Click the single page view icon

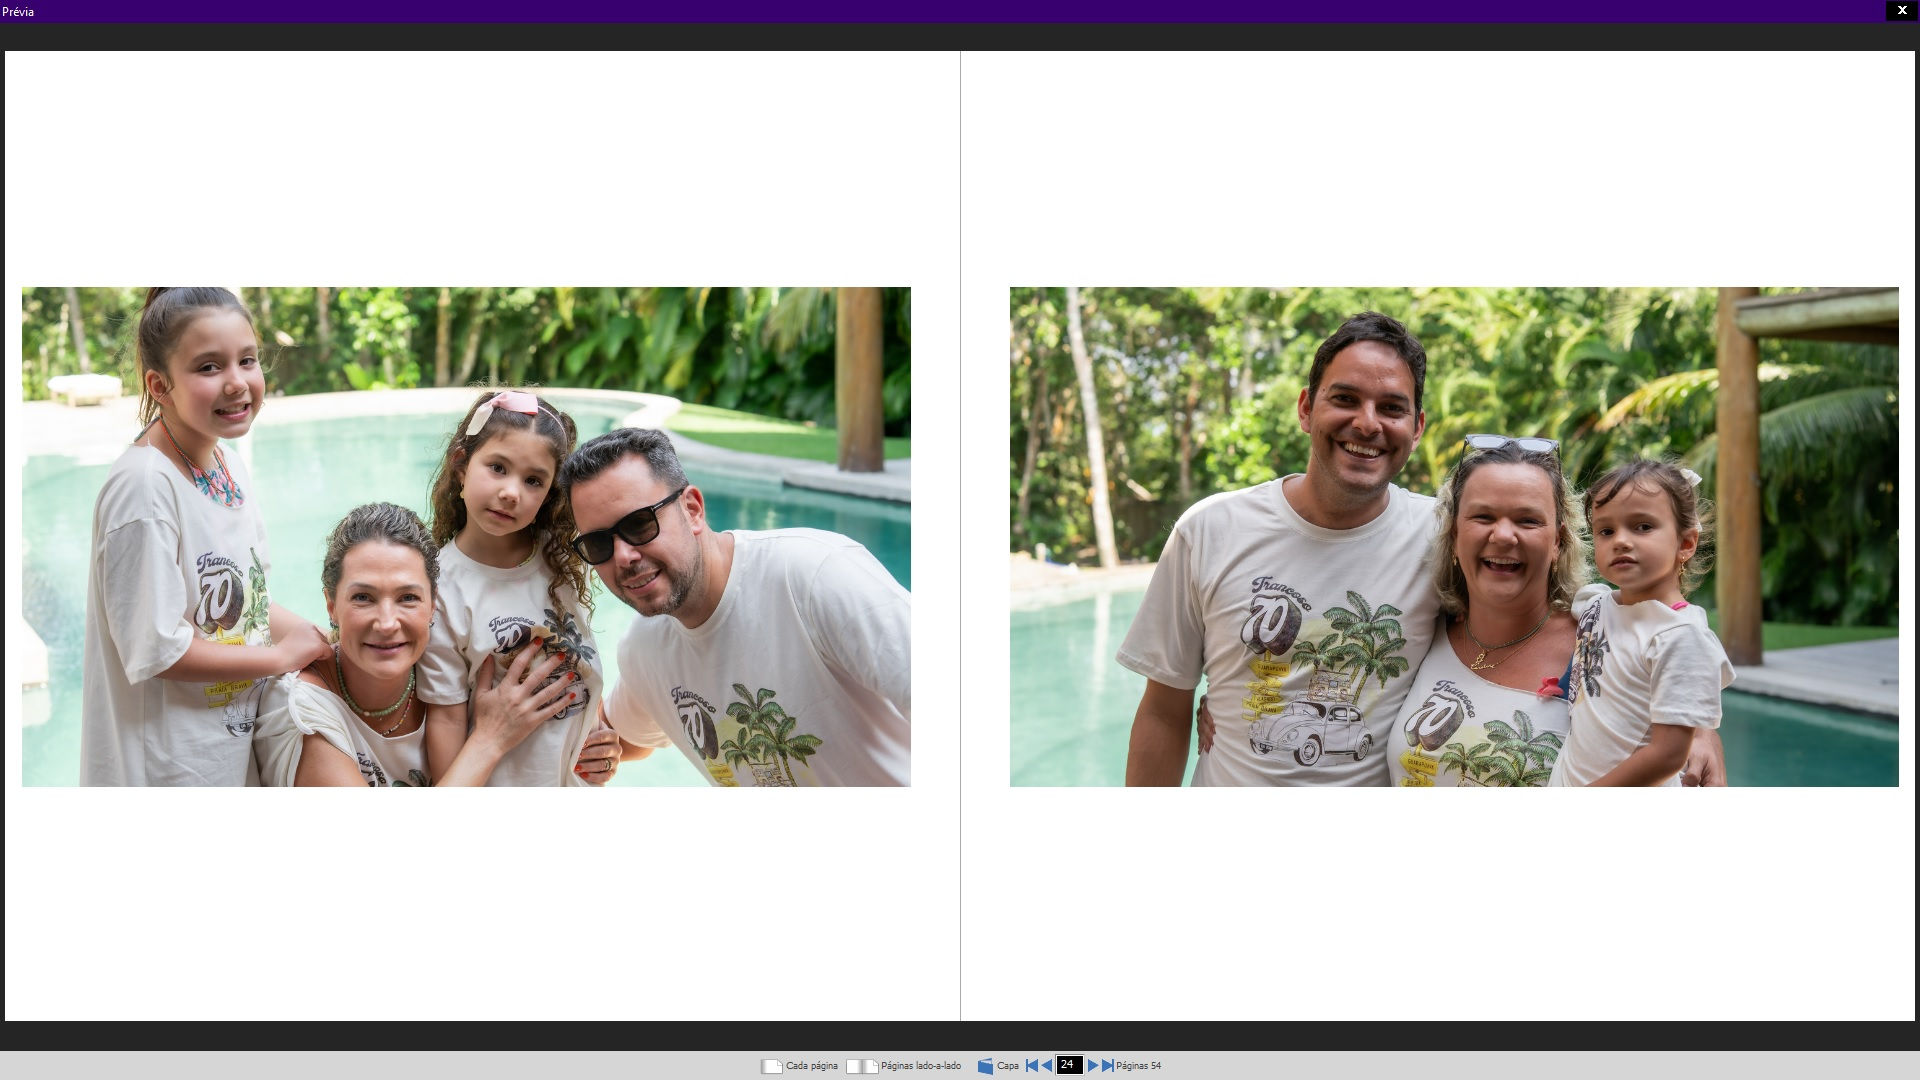click(771, 1066)
